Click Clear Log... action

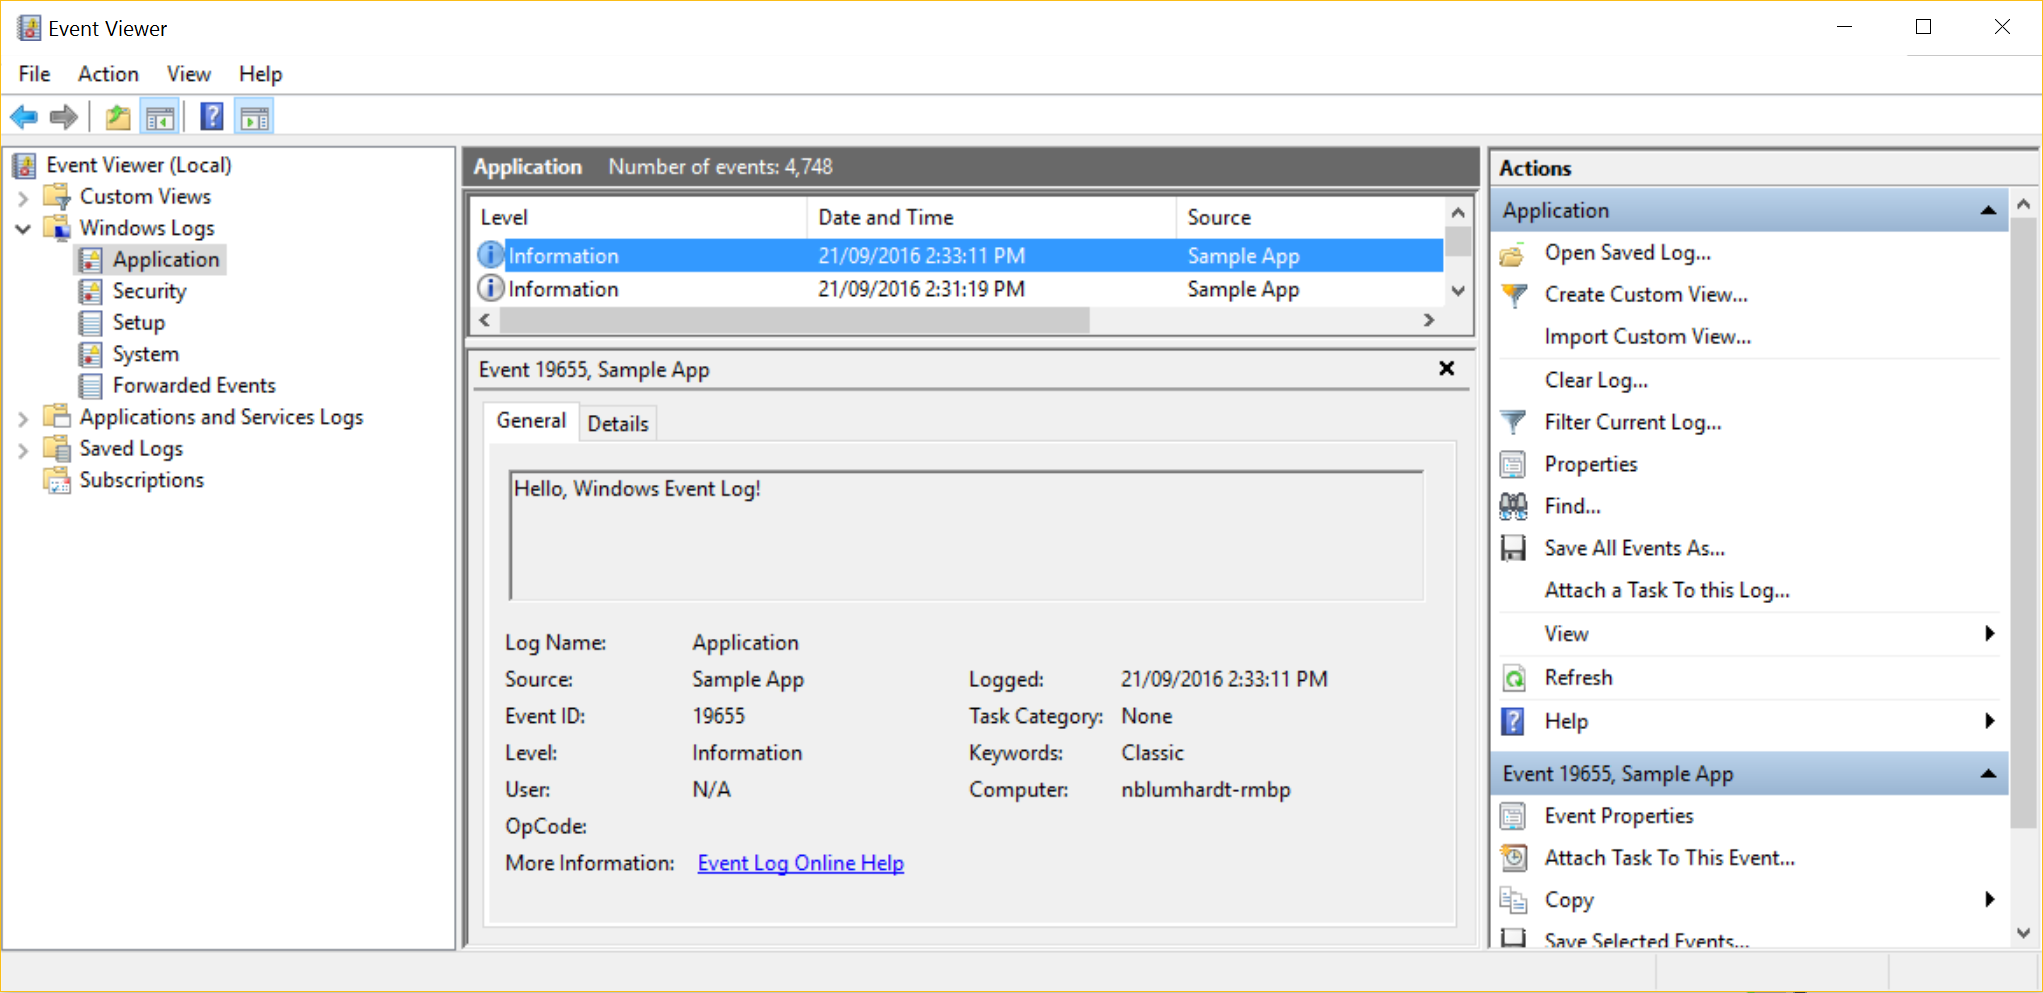pos(1596,380)
